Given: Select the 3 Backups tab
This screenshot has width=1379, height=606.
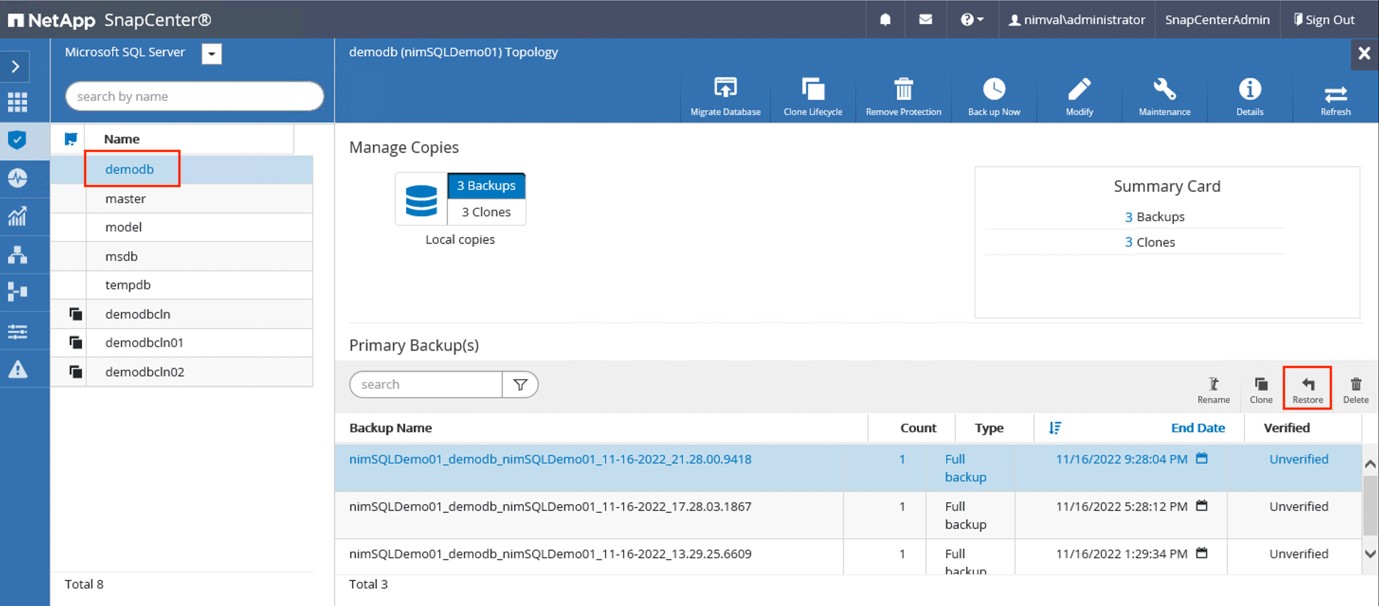Looking at the screenshot, I should pyautogui.click(x=486, y=186).
